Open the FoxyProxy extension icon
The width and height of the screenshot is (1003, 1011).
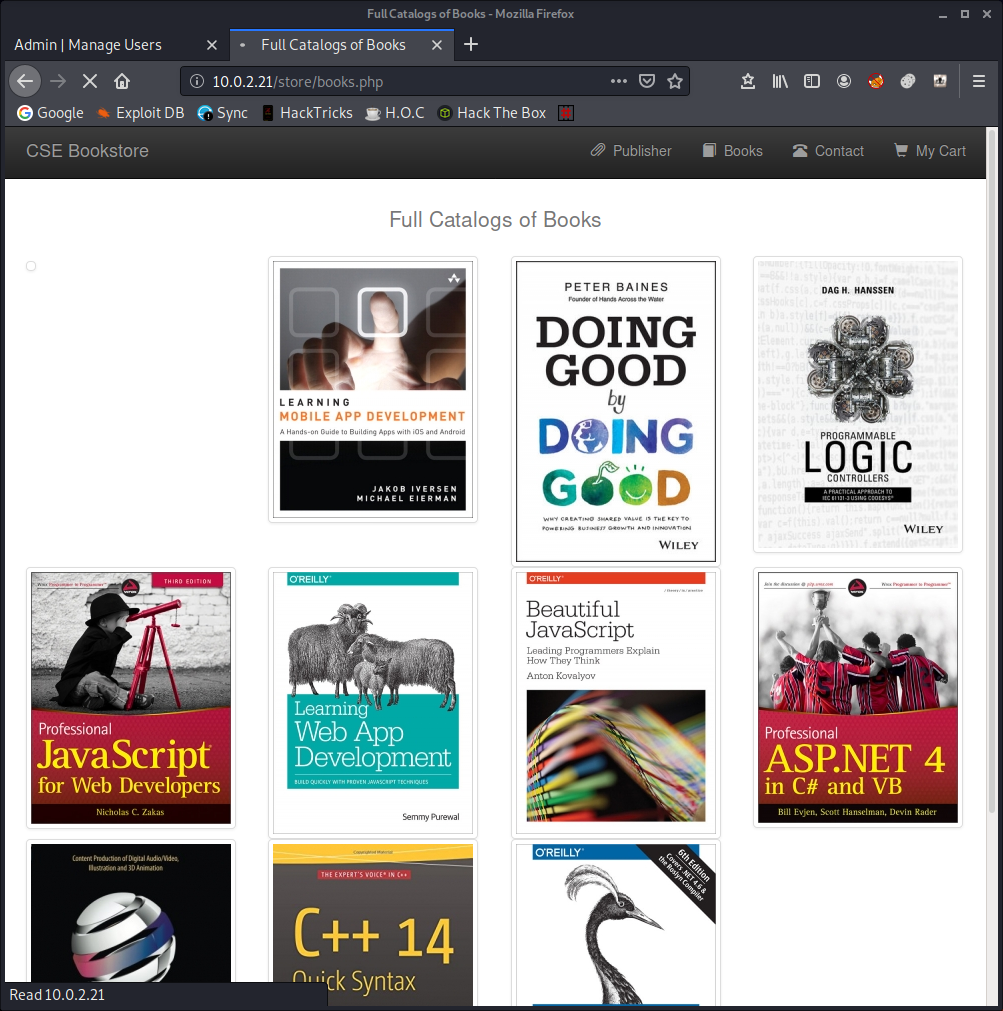(x=876, y=81)
